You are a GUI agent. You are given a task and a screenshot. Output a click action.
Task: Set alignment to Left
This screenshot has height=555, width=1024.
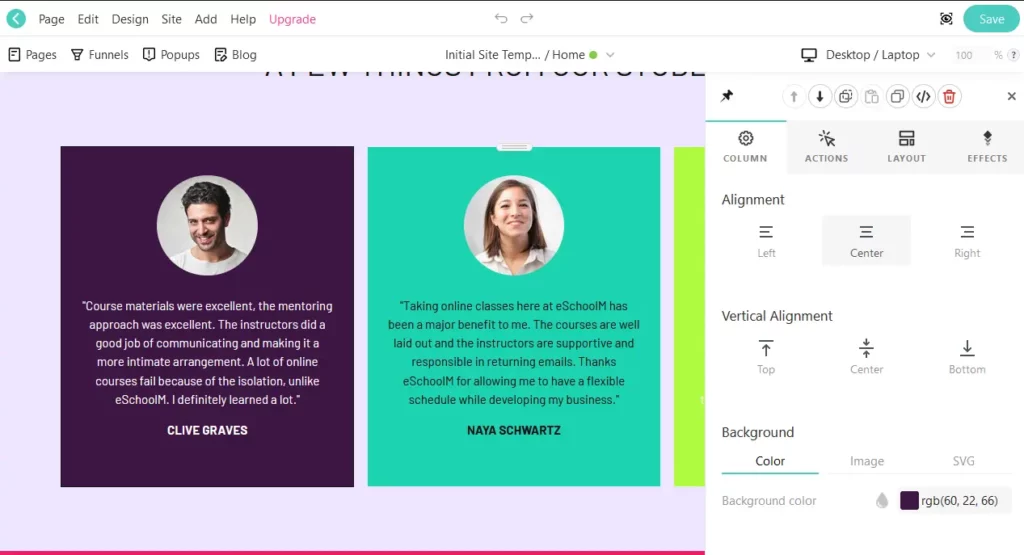[766, 241]
